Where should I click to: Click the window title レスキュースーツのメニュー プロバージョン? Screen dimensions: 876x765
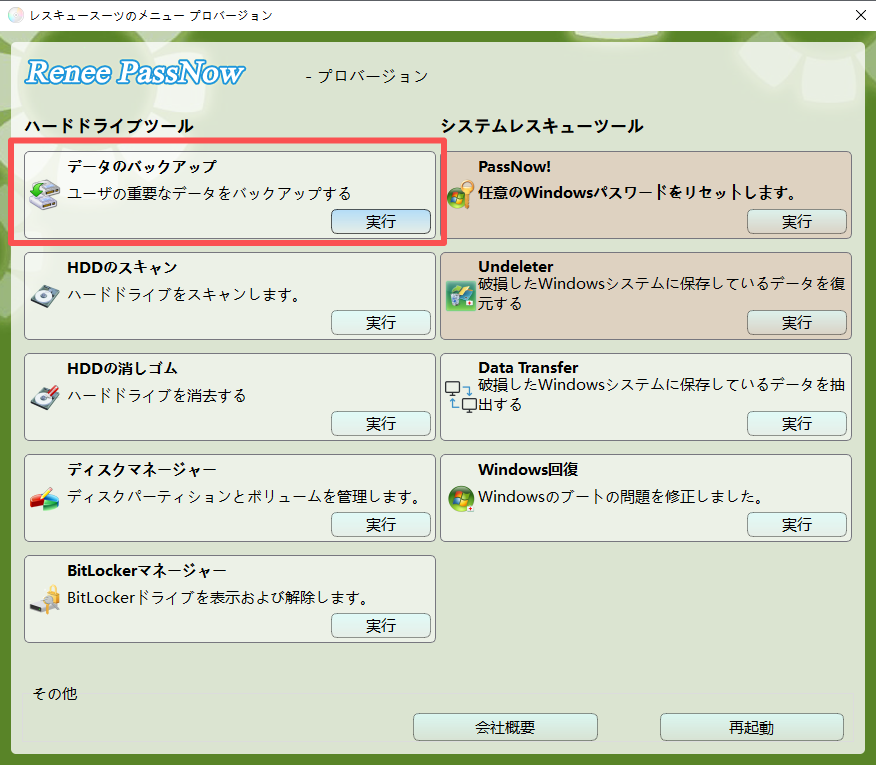pyautogui.click(x=151, y=16)
